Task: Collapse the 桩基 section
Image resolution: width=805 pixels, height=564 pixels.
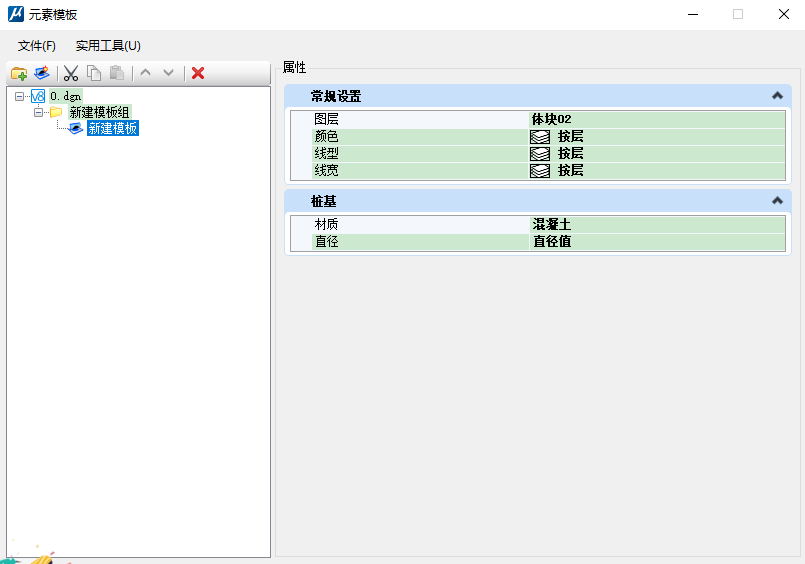Action: pos(776,201)
